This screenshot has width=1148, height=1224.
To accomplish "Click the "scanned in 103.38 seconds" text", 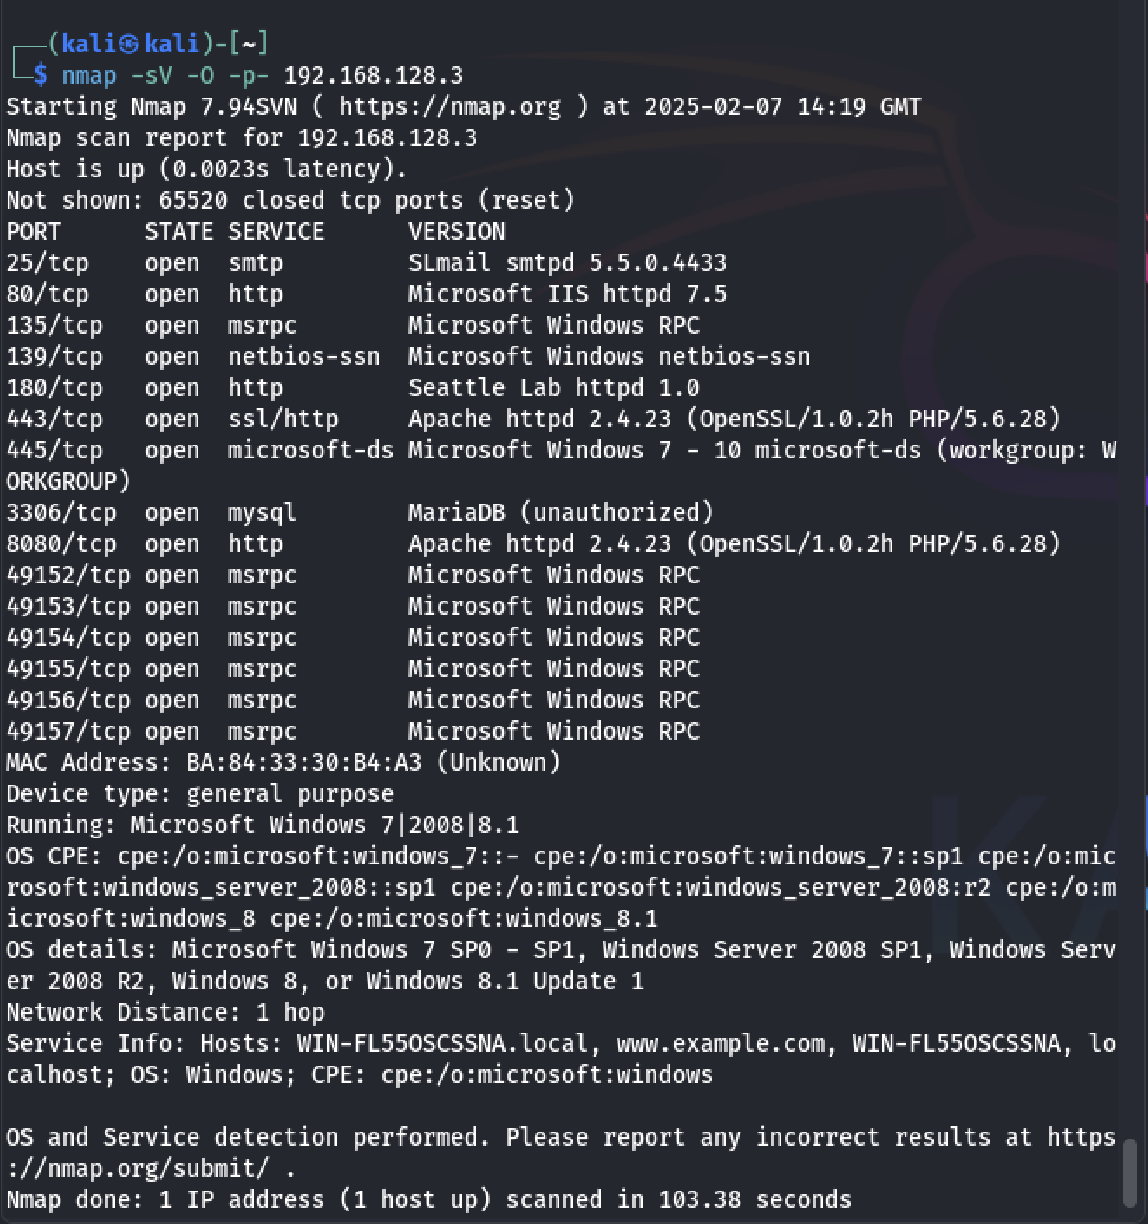I will pos(678,1199).
